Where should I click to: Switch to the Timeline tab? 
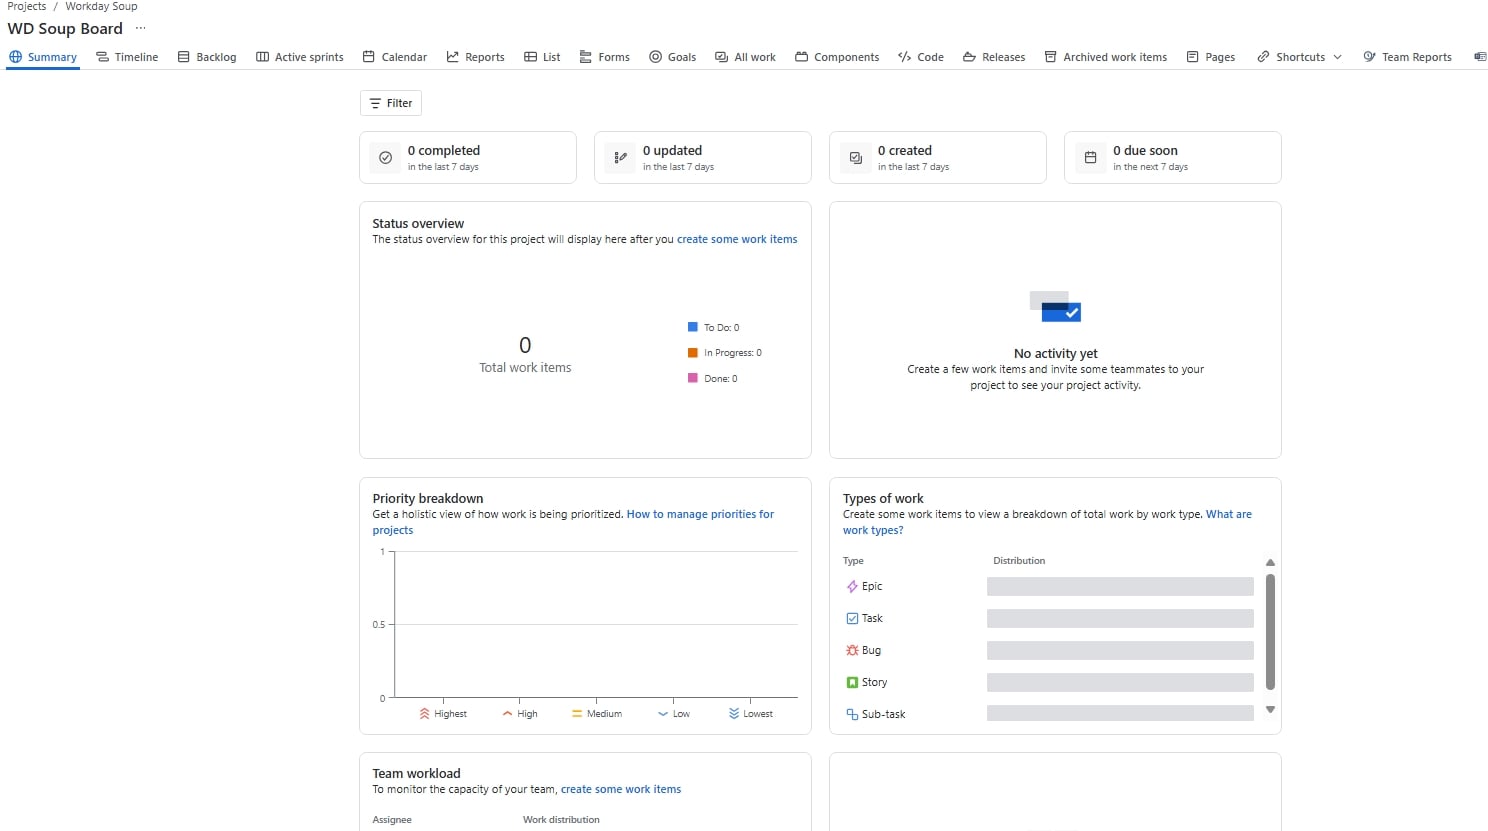point(127,57)
